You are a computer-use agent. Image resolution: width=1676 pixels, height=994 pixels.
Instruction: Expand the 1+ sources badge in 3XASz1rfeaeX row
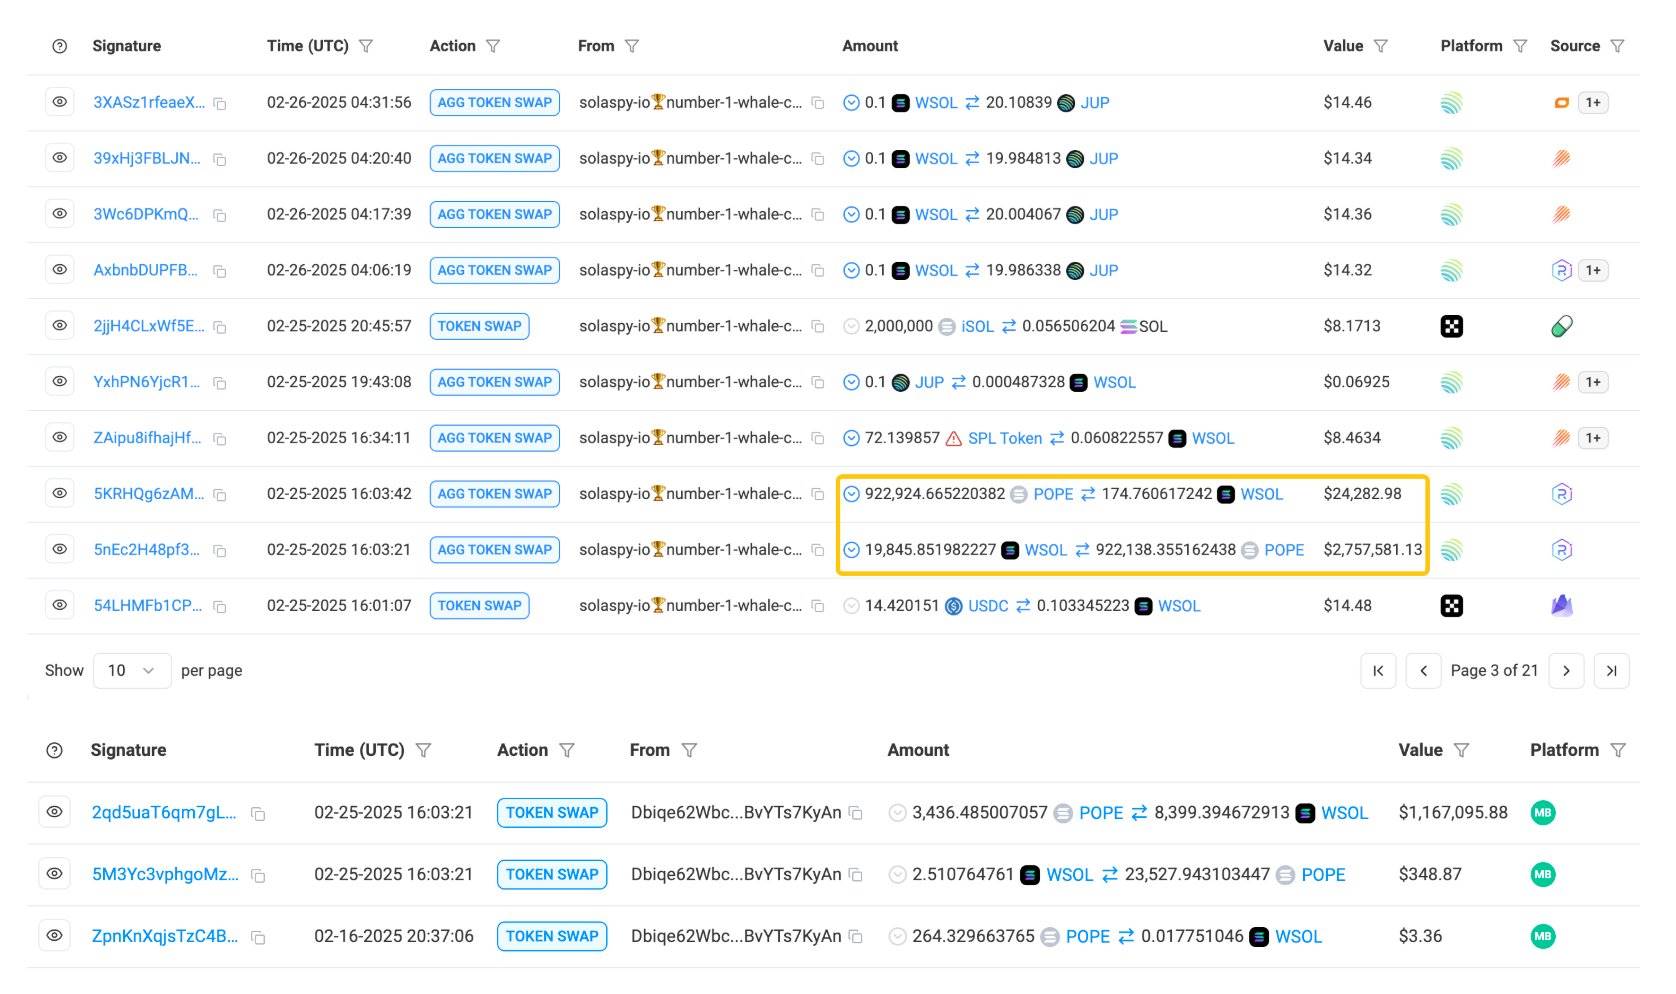point(1593,103)
